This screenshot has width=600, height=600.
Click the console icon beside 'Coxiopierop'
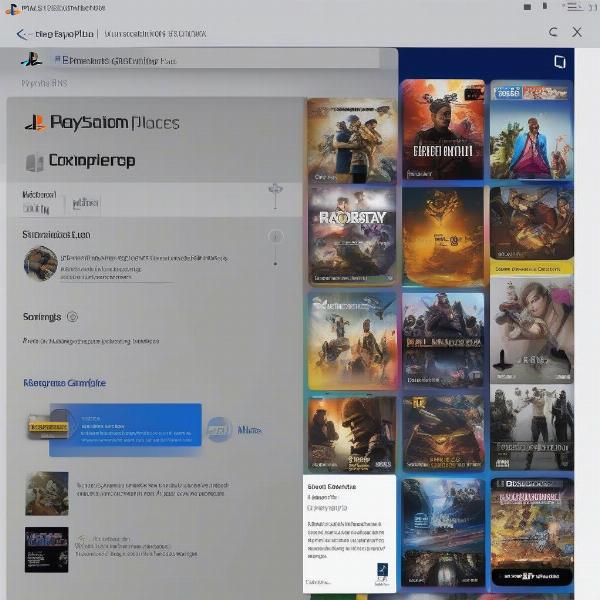tap(34, 162)
